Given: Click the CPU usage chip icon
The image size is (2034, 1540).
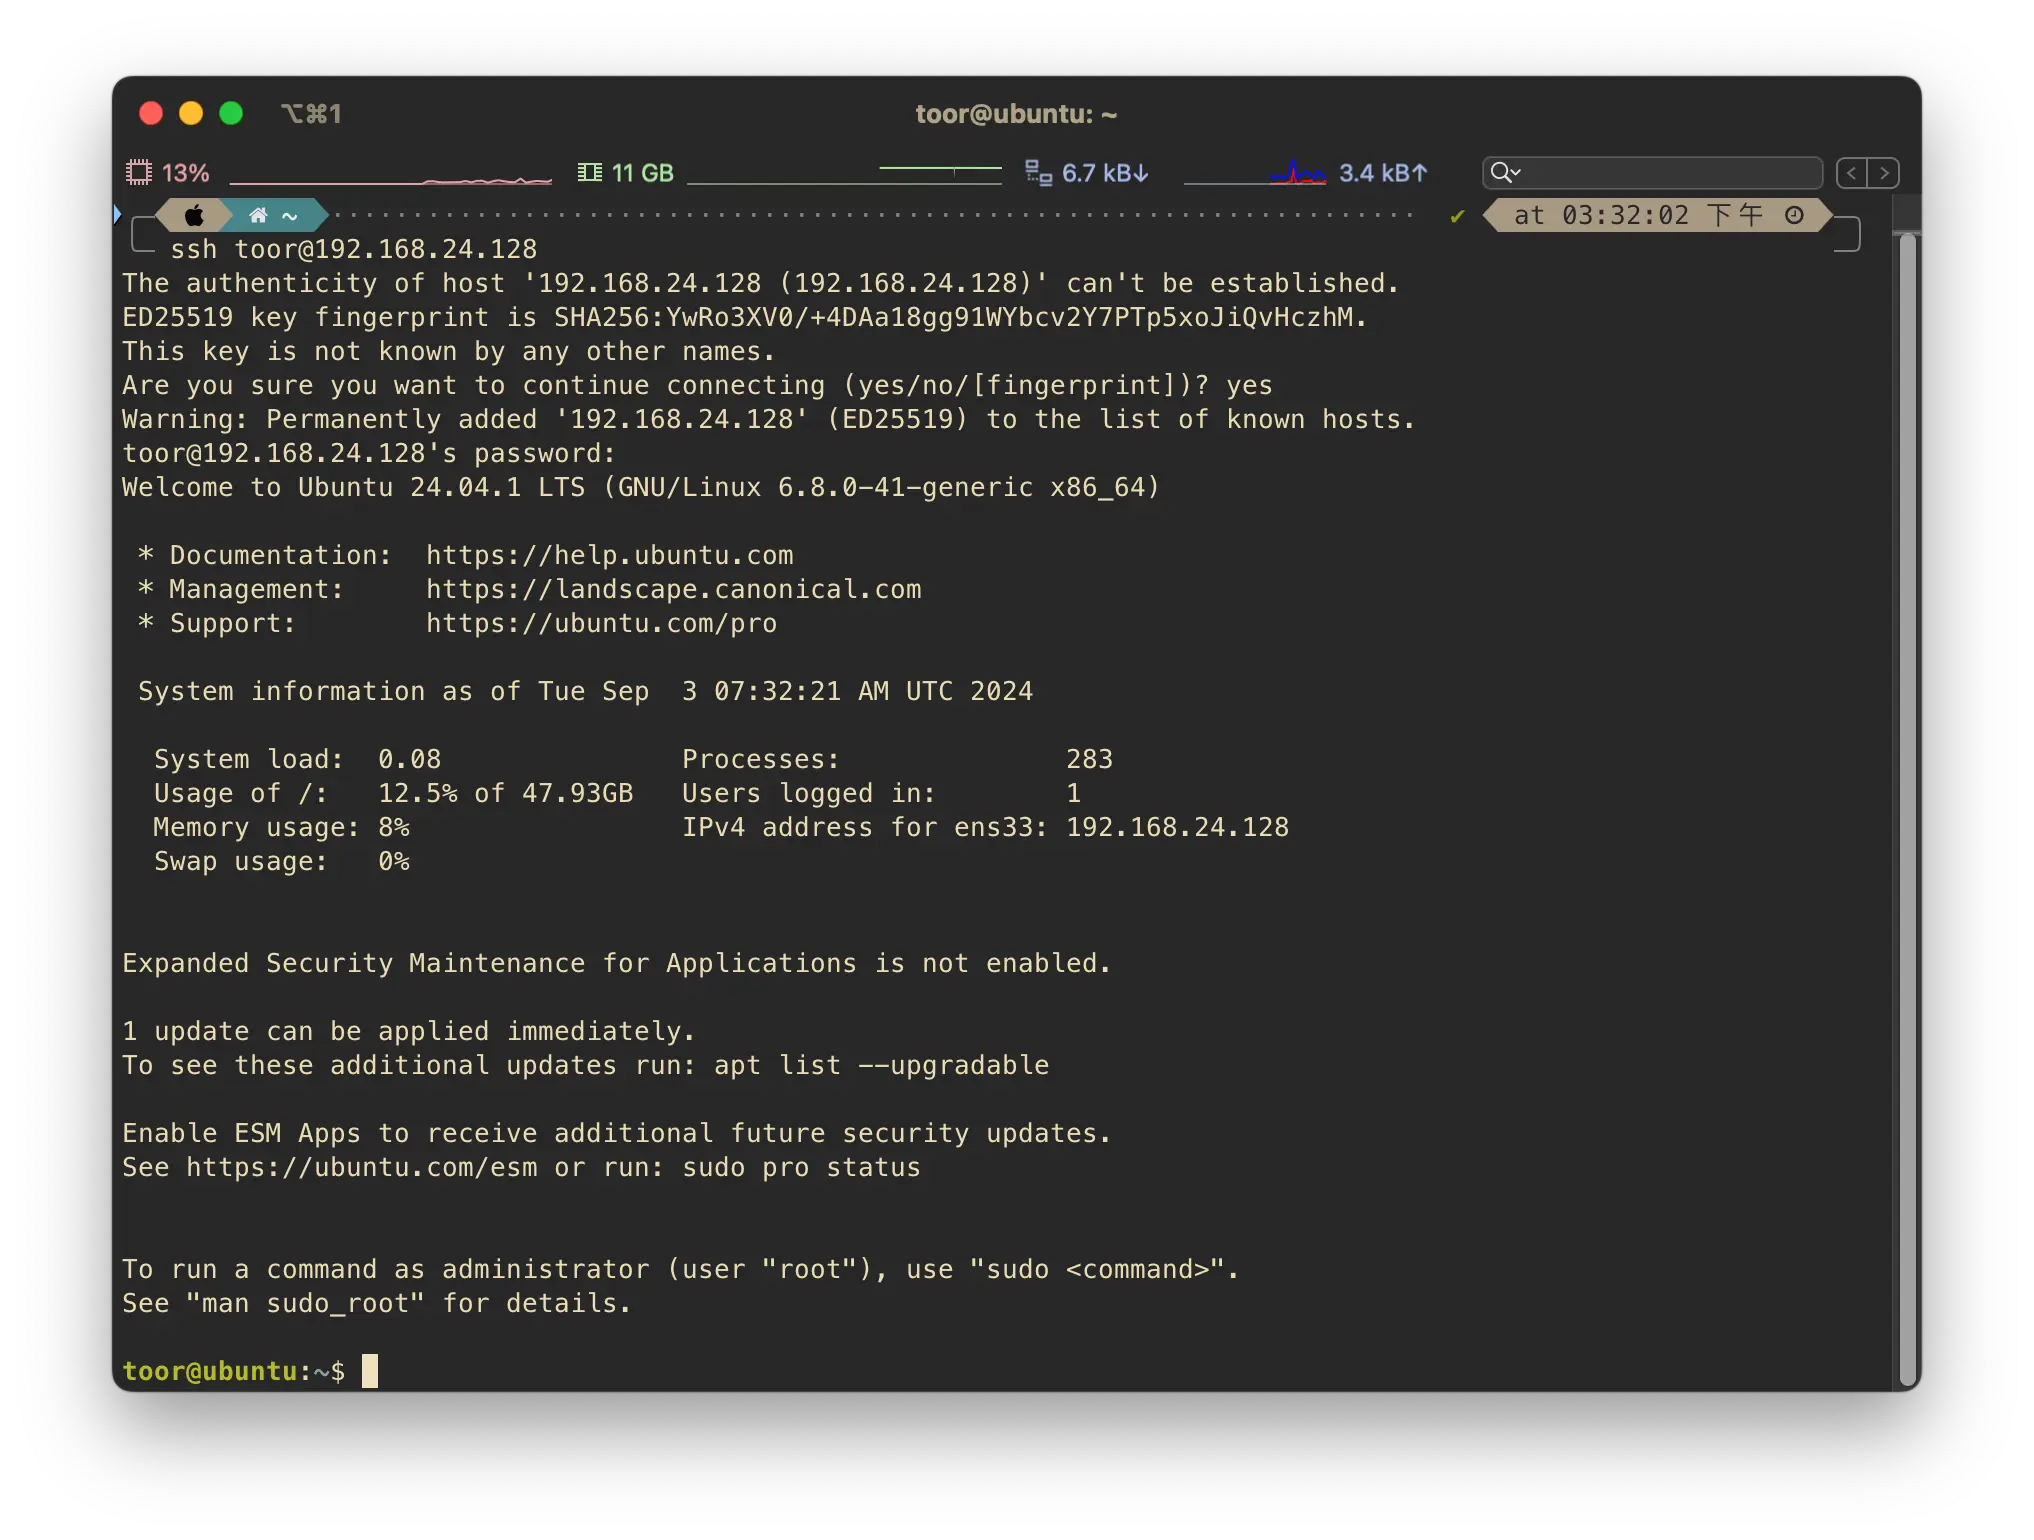Looking at the screenshot, I should (138, 173).
